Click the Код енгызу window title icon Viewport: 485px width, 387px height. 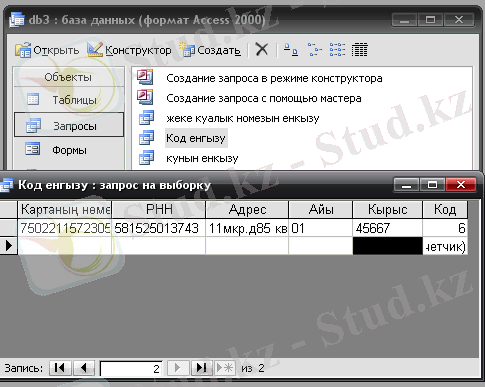7,185
